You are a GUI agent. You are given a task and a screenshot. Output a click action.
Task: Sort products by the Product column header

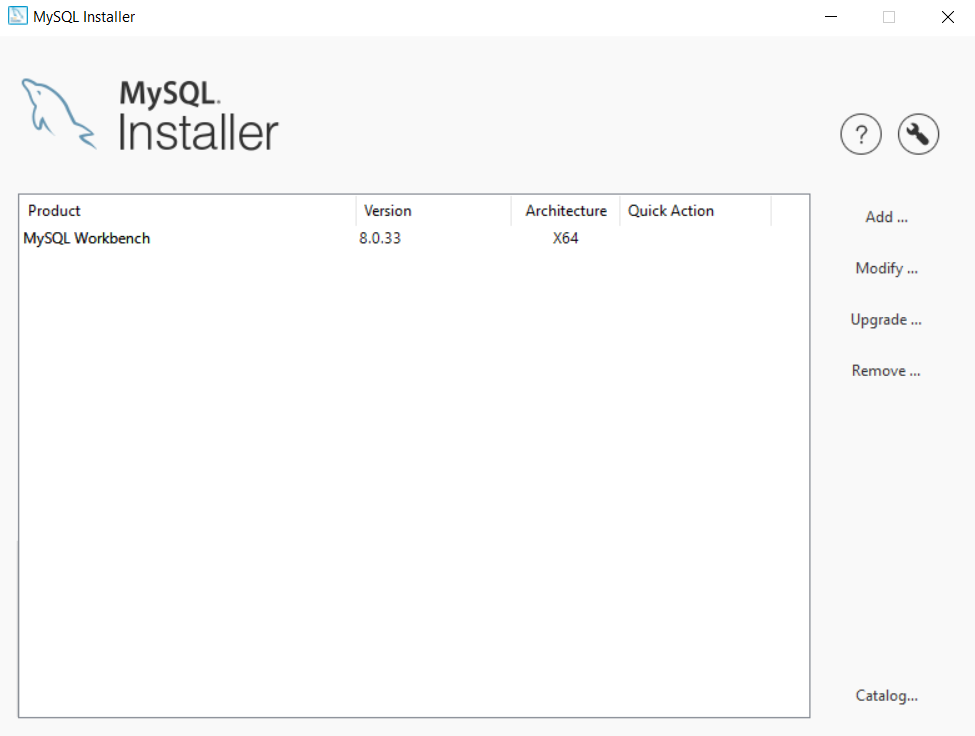click(54, 210)
